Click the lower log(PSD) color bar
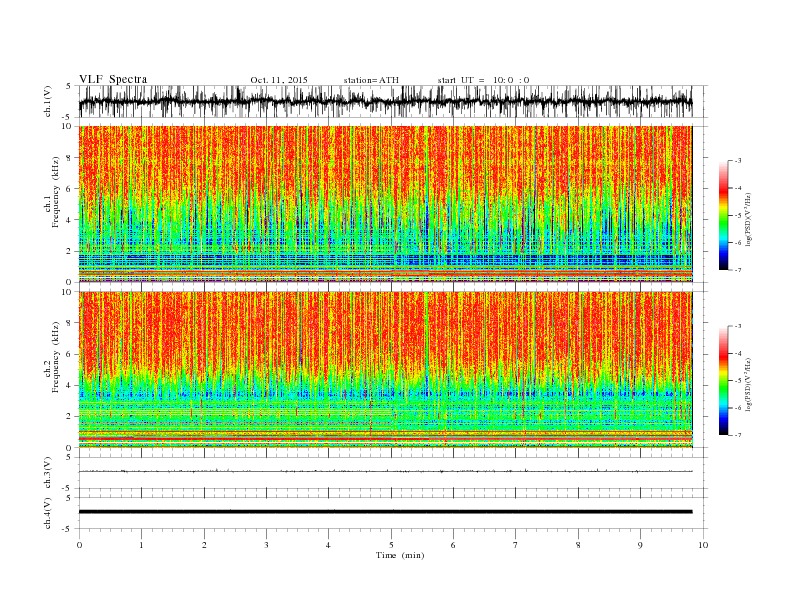792x612 pixels. pos(723,381)
